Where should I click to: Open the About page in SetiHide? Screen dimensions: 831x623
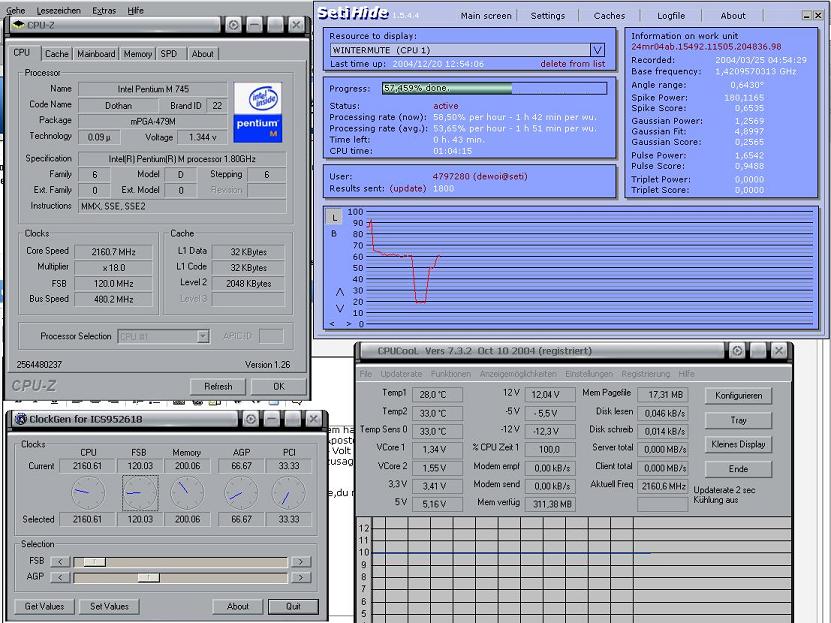click(733, 15)
